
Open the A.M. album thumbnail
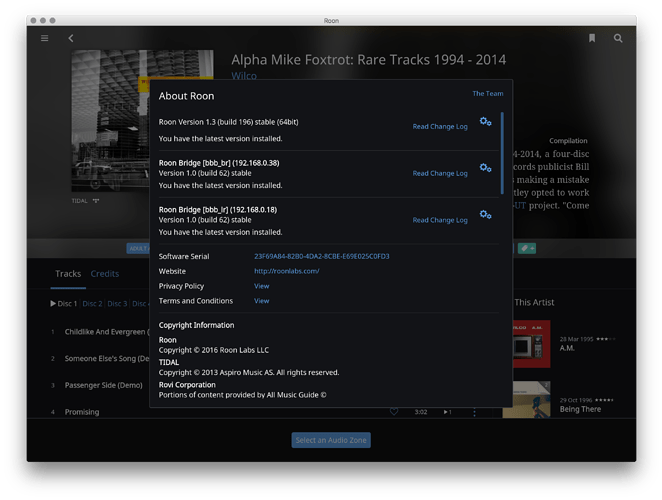click(x=532, y=344)
